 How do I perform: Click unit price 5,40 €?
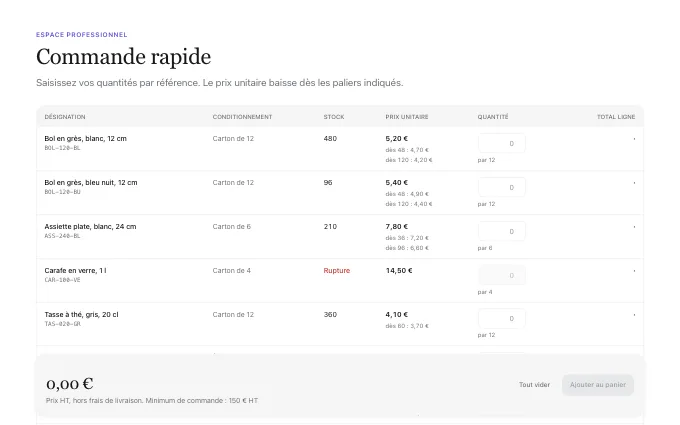point(397,183)
